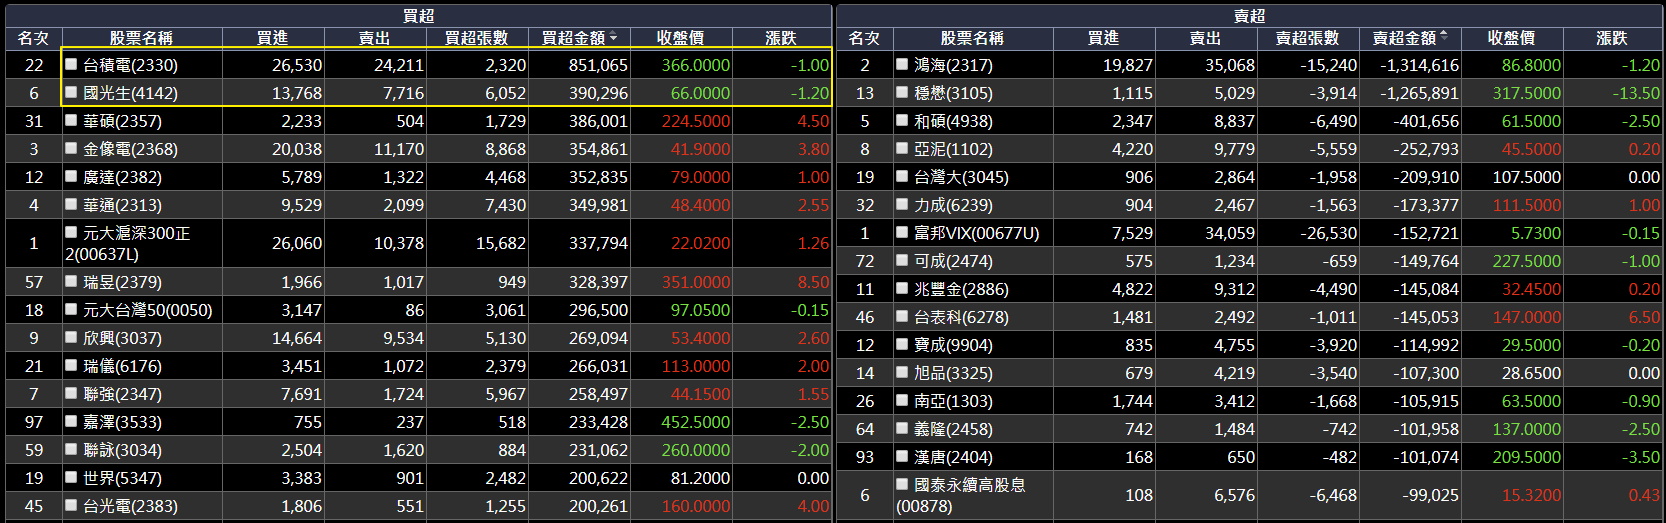1666x523 pixels.
Task: Tick the checkbox for 台積電(2330)
Action: [x=71, y=64]
